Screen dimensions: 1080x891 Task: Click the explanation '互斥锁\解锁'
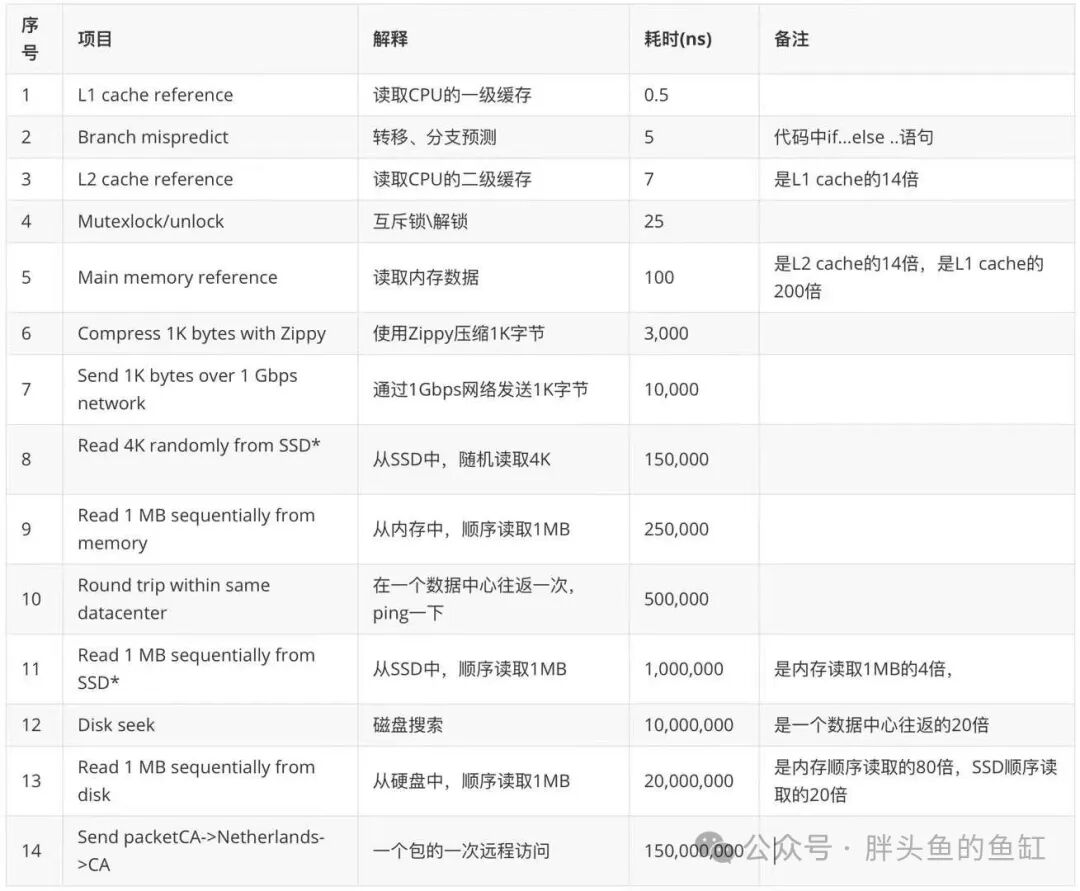coord(420,221)
